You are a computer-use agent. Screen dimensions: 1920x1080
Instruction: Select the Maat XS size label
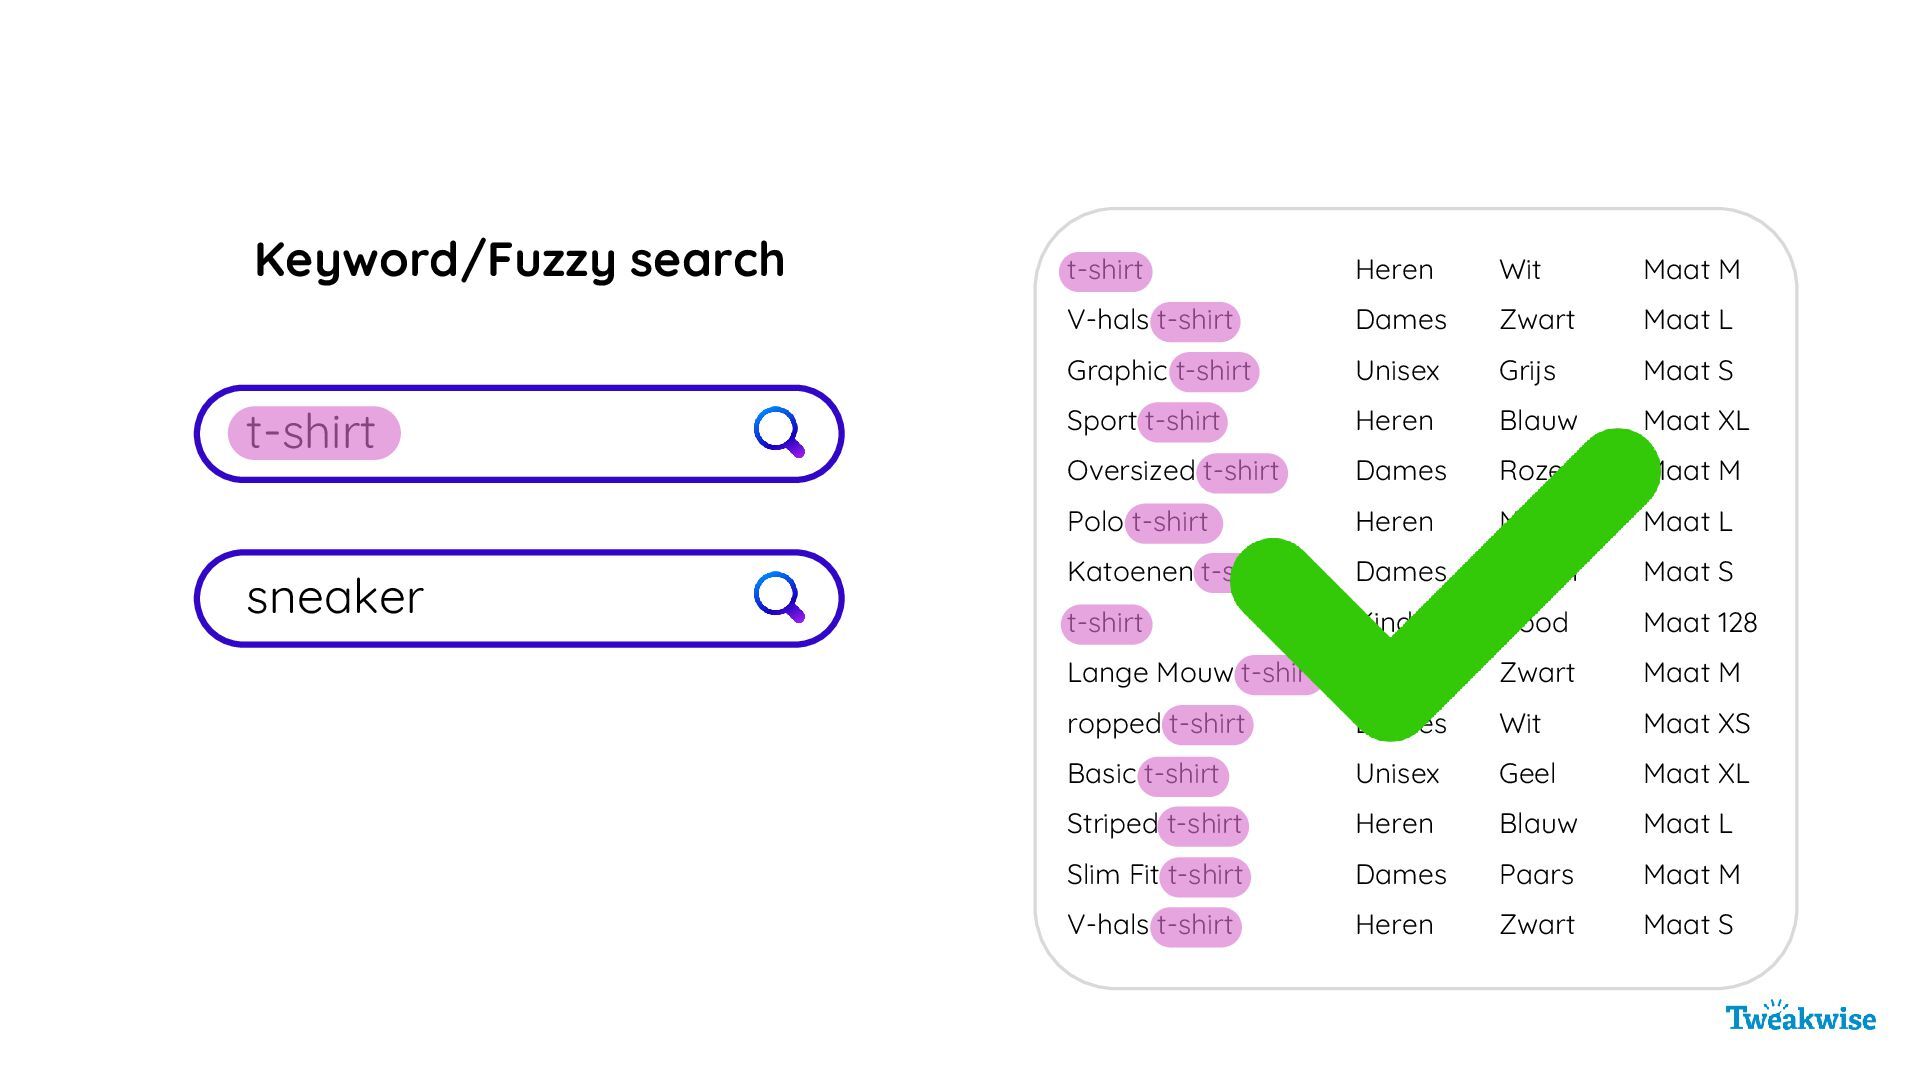(x=1696, y=724)
